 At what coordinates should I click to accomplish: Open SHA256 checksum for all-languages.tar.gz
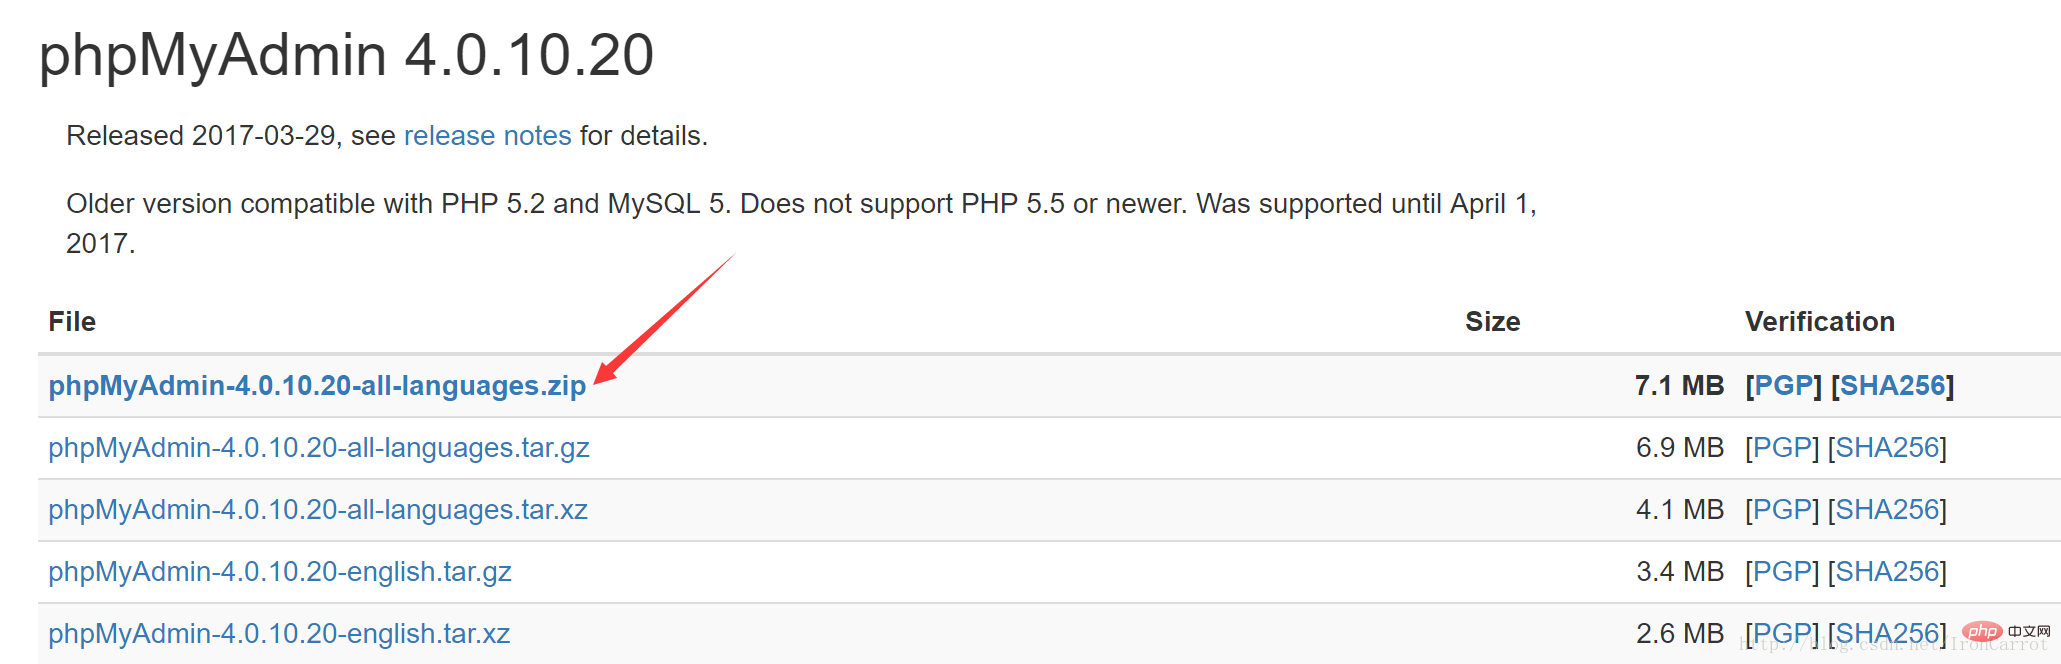1887,448
